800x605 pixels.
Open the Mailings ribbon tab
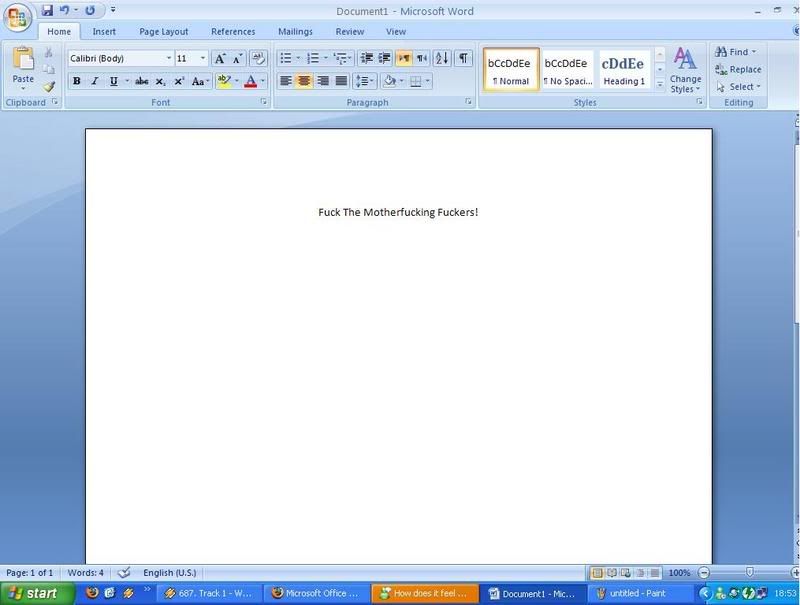point(295,32)
